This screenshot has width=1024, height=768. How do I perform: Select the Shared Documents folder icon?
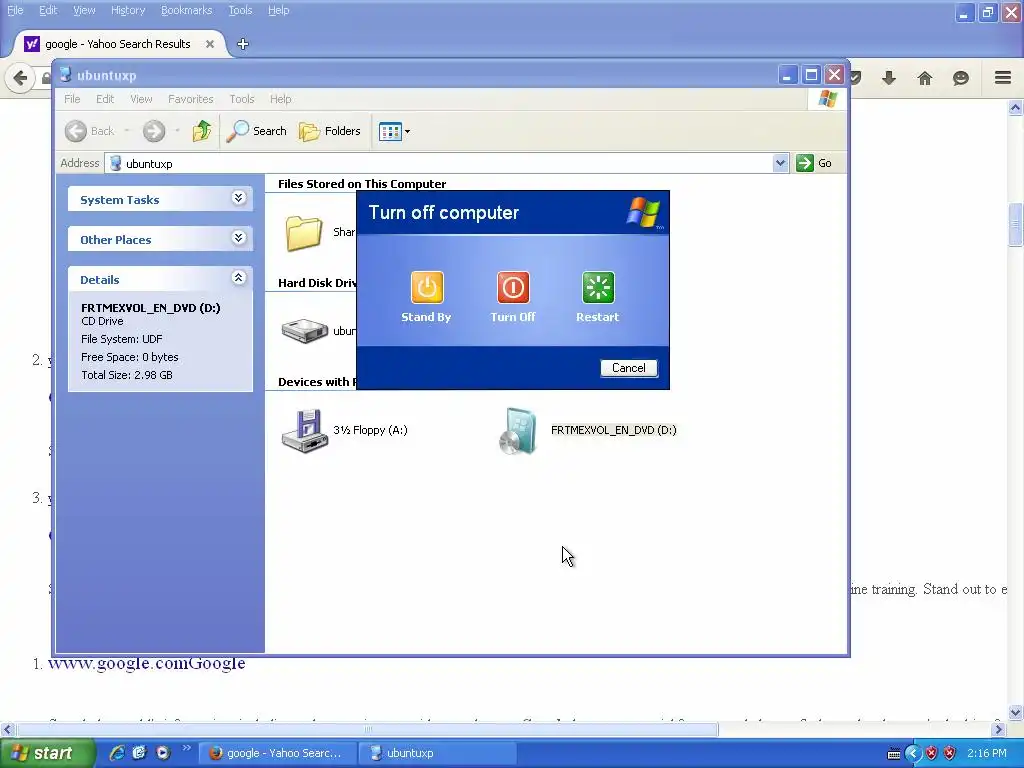tap(304, 233)
